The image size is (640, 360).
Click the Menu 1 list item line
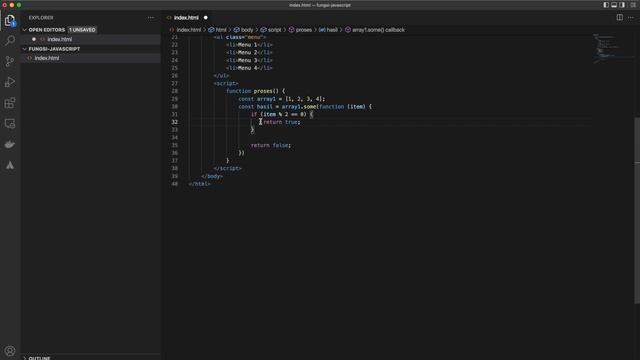[249, 45]
